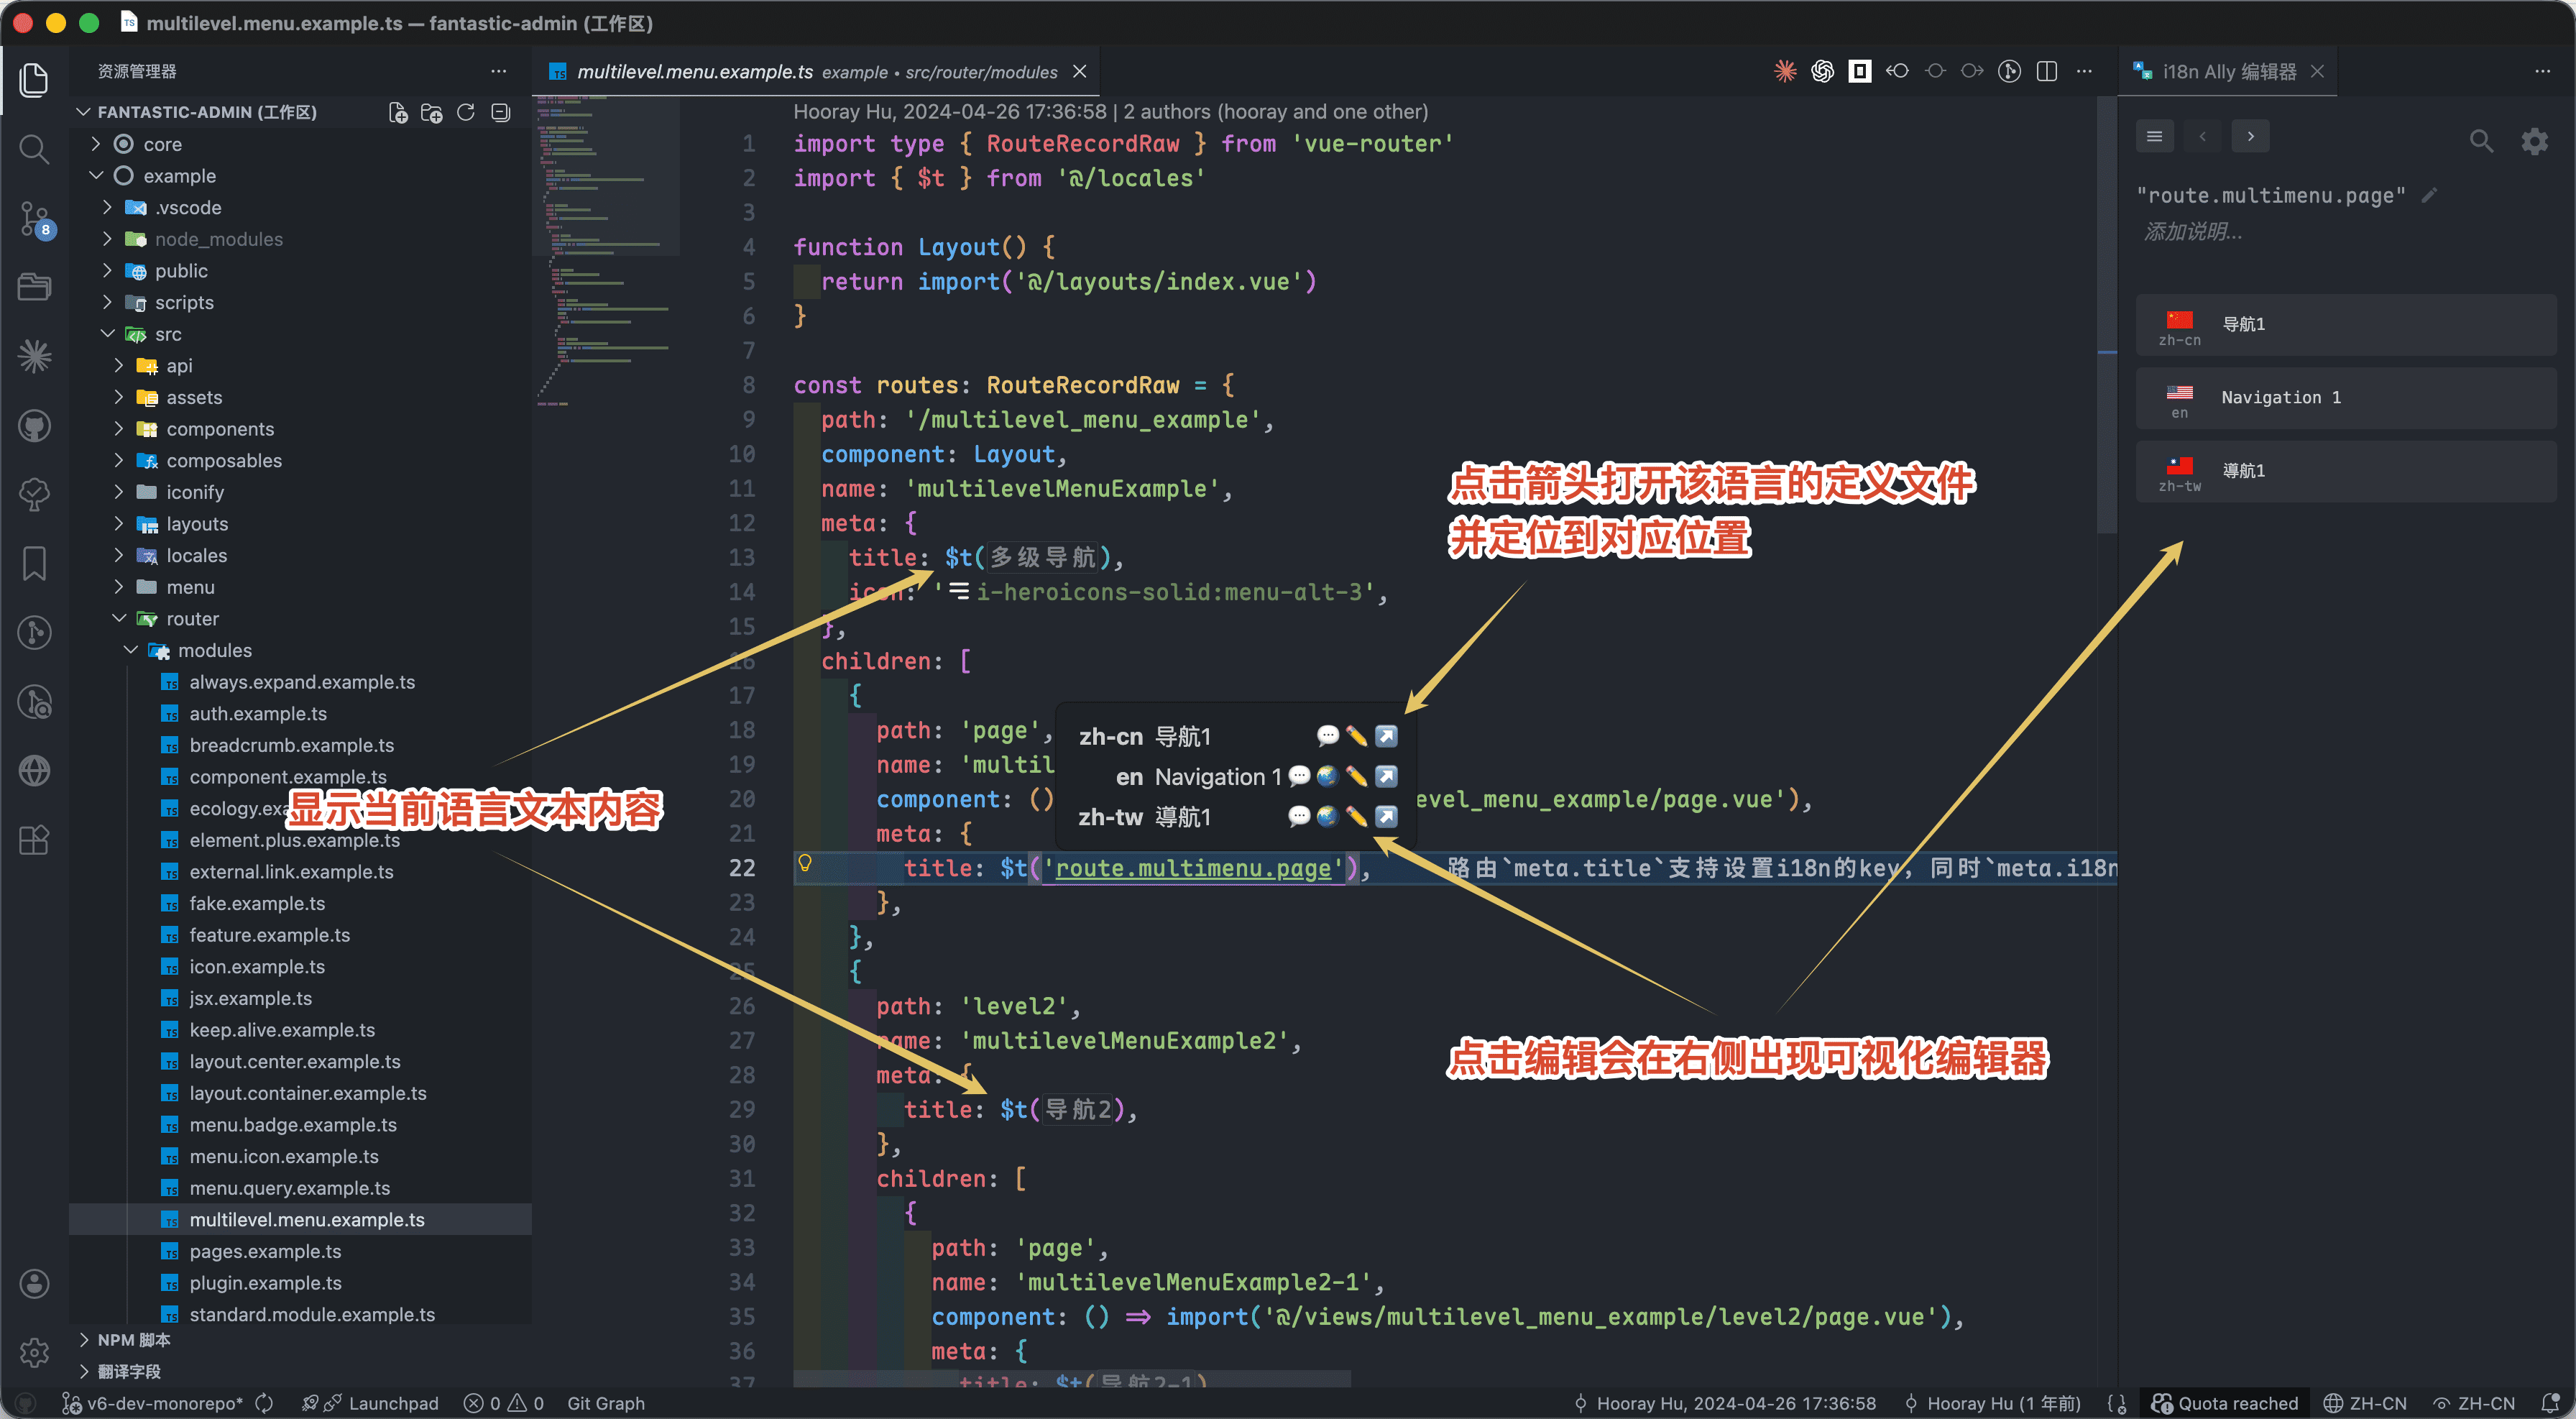Click the pencil edit icon for zh-cn 导航1

click(1357, 736)
